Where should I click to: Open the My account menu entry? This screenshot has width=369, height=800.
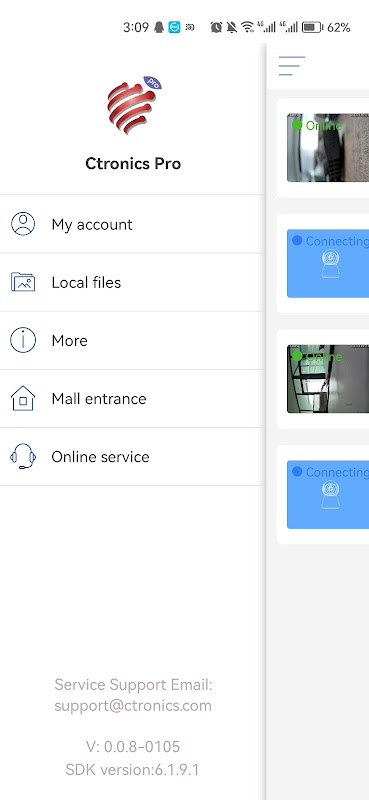pyautogui.click(x=131, y=224)
